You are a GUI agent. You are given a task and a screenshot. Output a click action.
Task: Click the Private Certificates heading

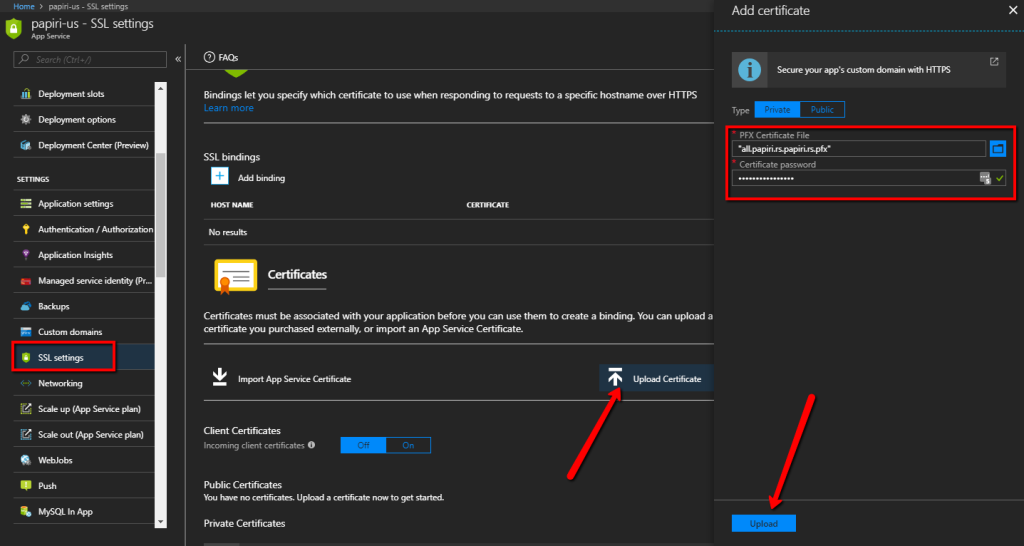[x=244, y=524]
